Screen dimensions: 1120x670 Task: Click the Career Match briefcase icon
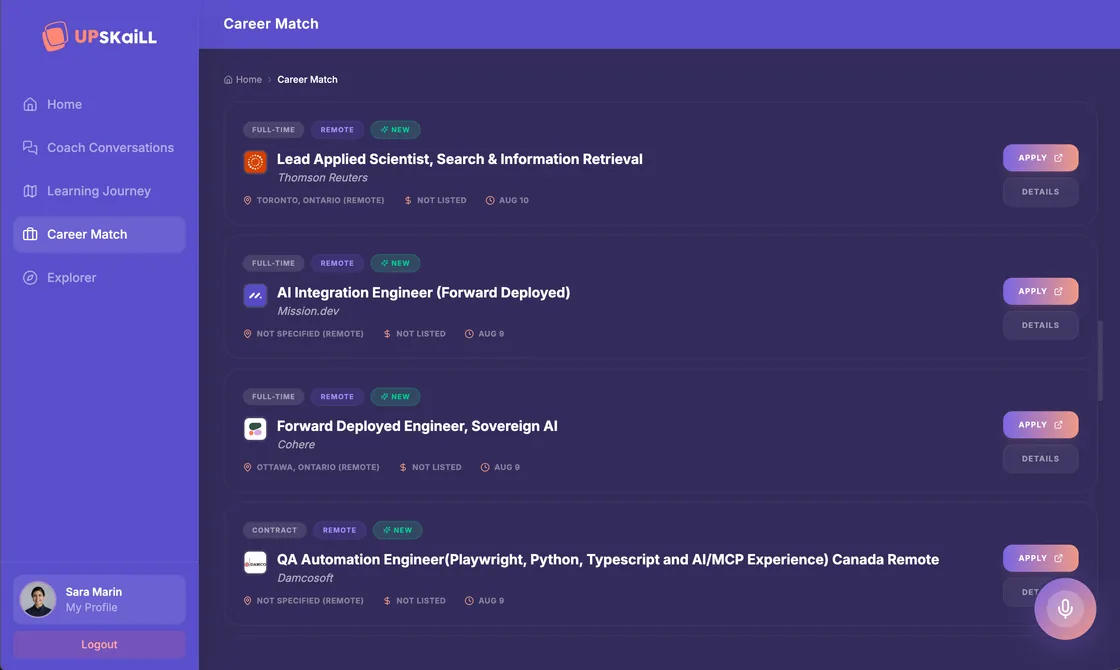coord(30,234)
